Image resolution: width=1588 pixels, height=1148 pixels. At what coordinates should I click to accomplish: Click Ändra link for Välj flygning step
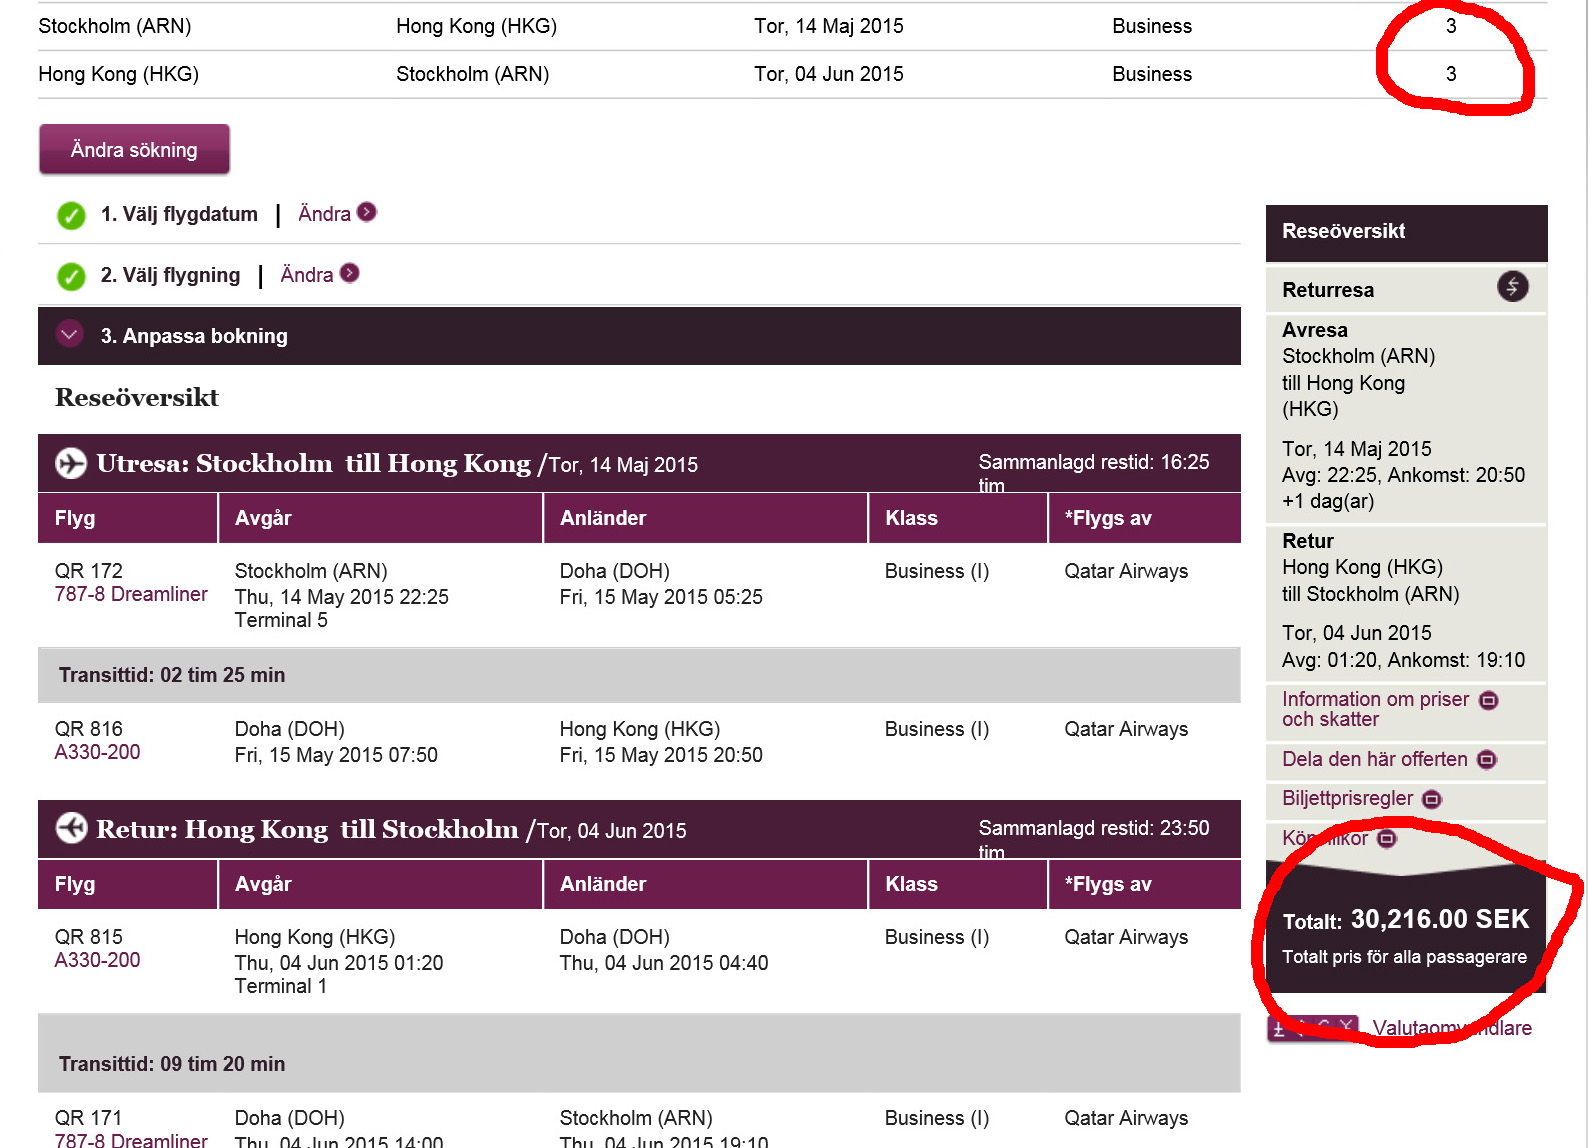pyautogui.click(x=306, y=275)
